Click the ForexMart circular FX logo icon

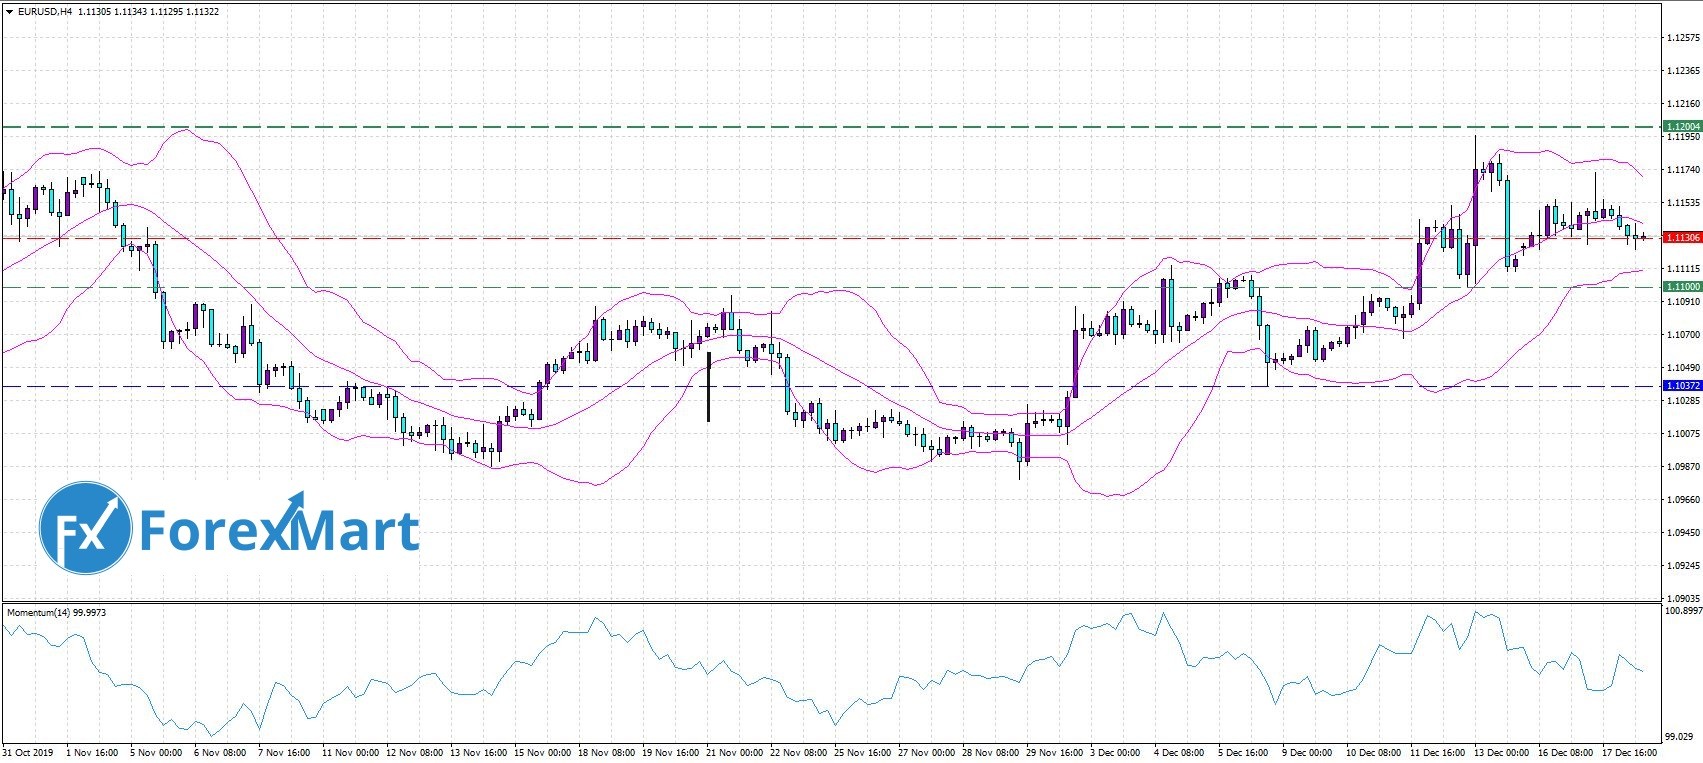tap(85, 528)
